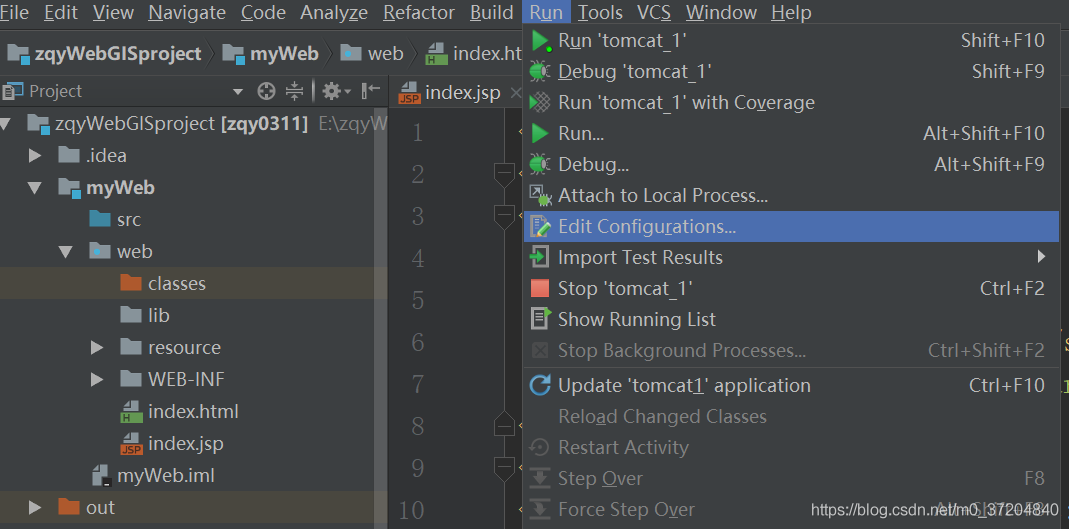Image resolution: width=1069 pixels, height=529 pixels.
Task: Click the orange out folder icon
Action: coord(69,507)
